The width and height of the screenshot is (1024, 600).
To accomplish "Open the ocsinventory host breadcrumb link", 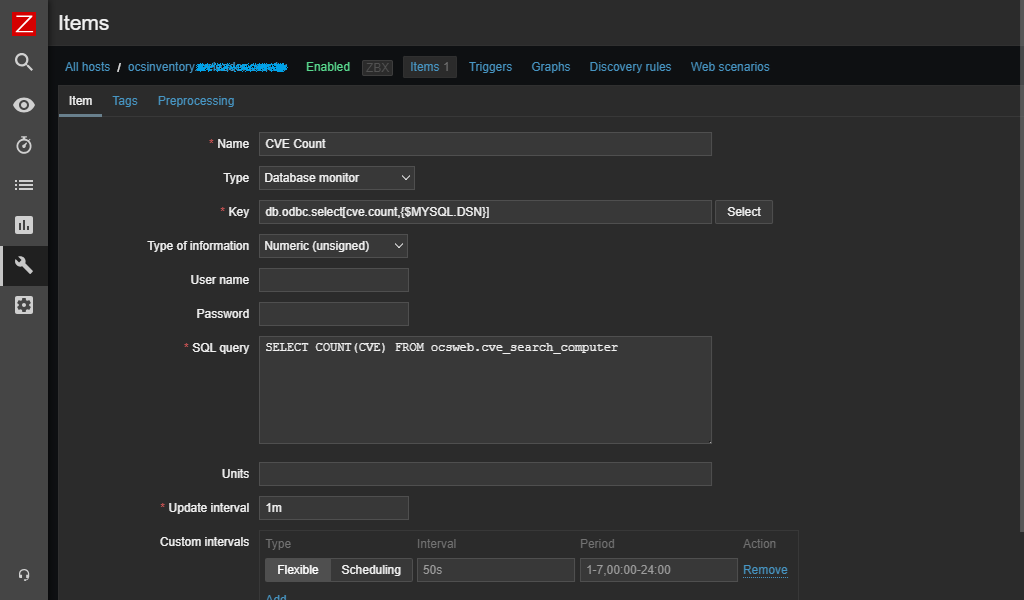I will 208,67.
